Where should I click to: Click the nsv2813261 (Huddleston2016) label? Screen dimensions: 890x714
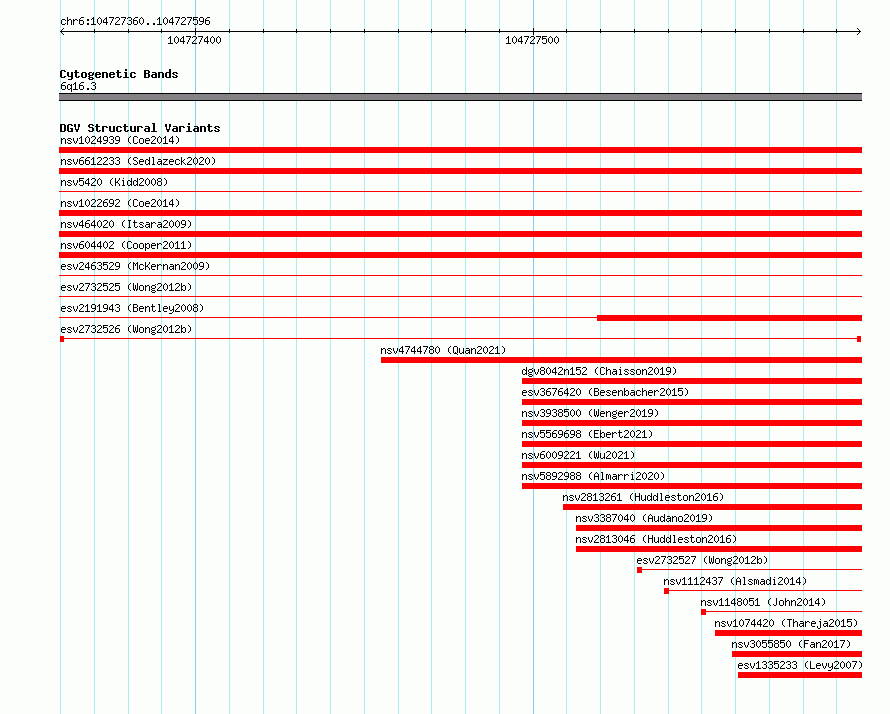(643, 497)
